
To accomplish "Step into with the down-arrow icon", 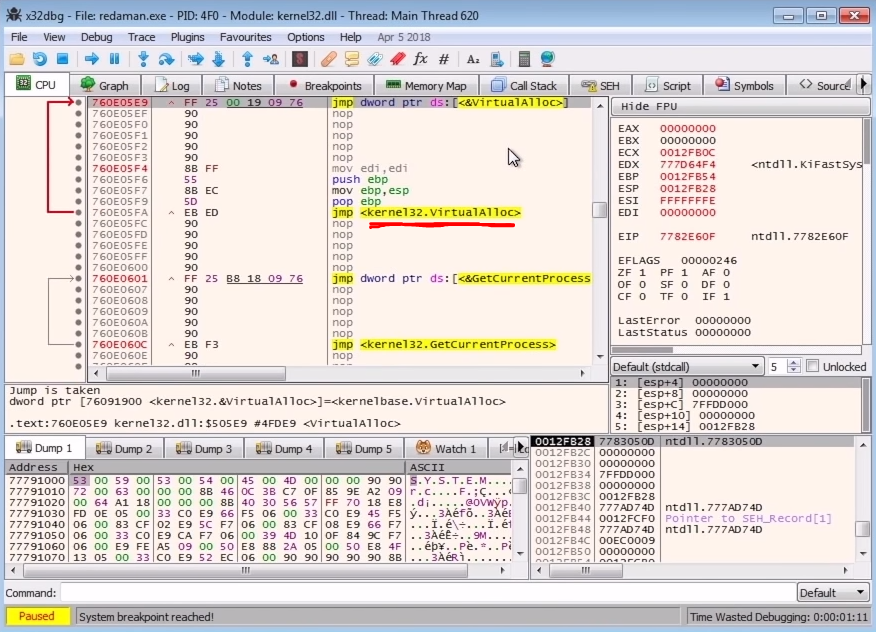I will pyautogui.click(x=144, y=59).
